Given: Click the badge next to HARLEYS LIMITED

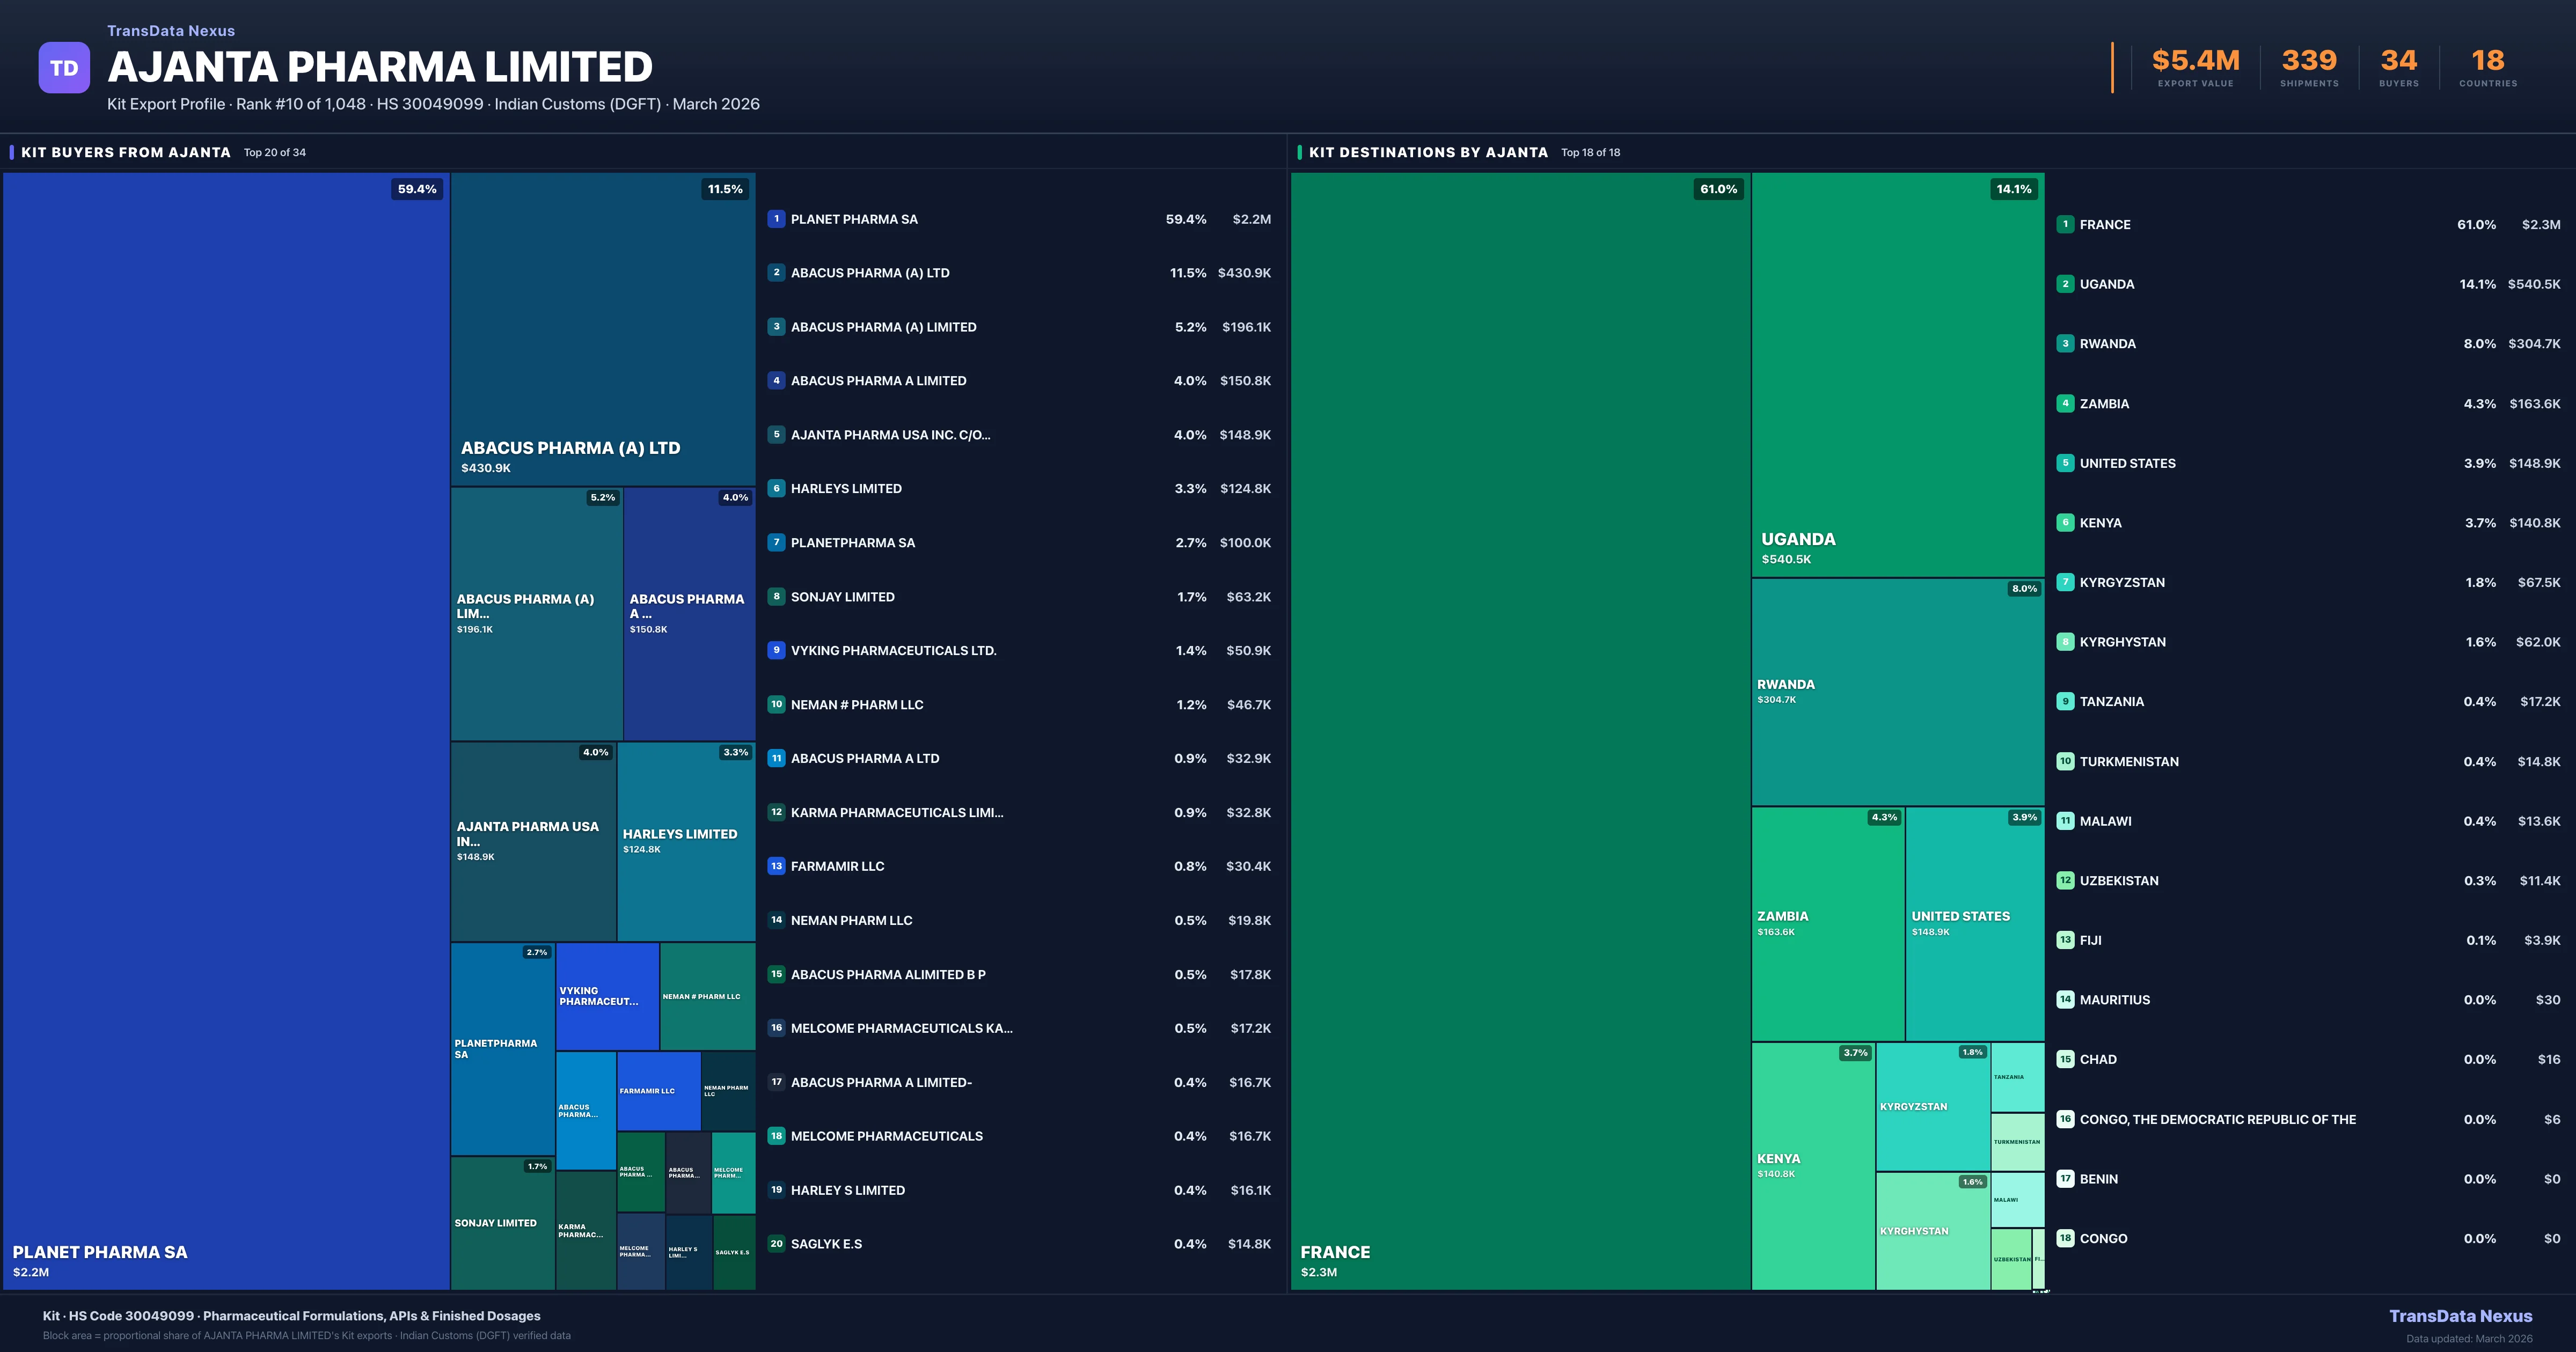Looking at the screenshot, I should pyautogui.click(x=776, y=488).
